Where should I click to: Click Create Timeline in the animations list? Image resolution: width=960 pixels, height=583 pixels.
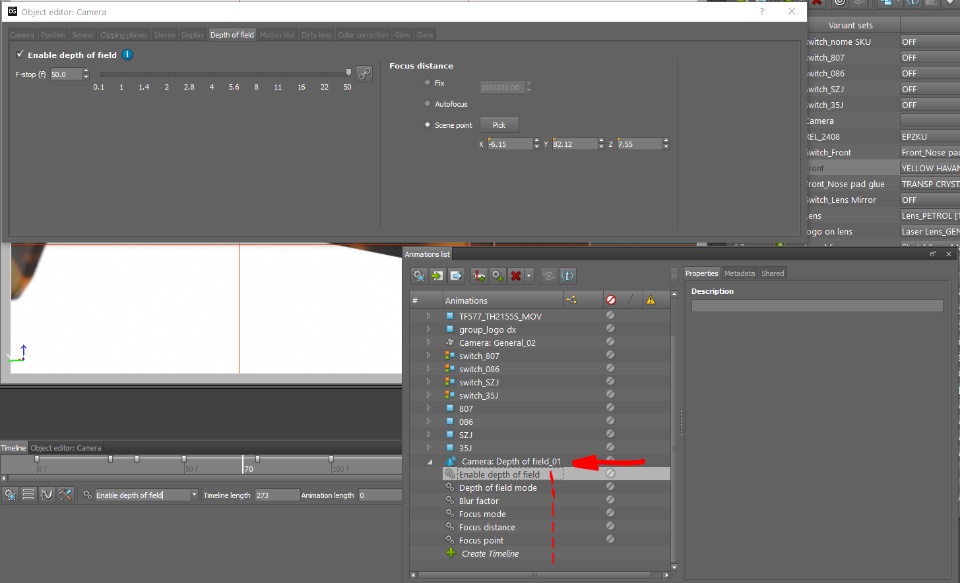pos(489,554)
